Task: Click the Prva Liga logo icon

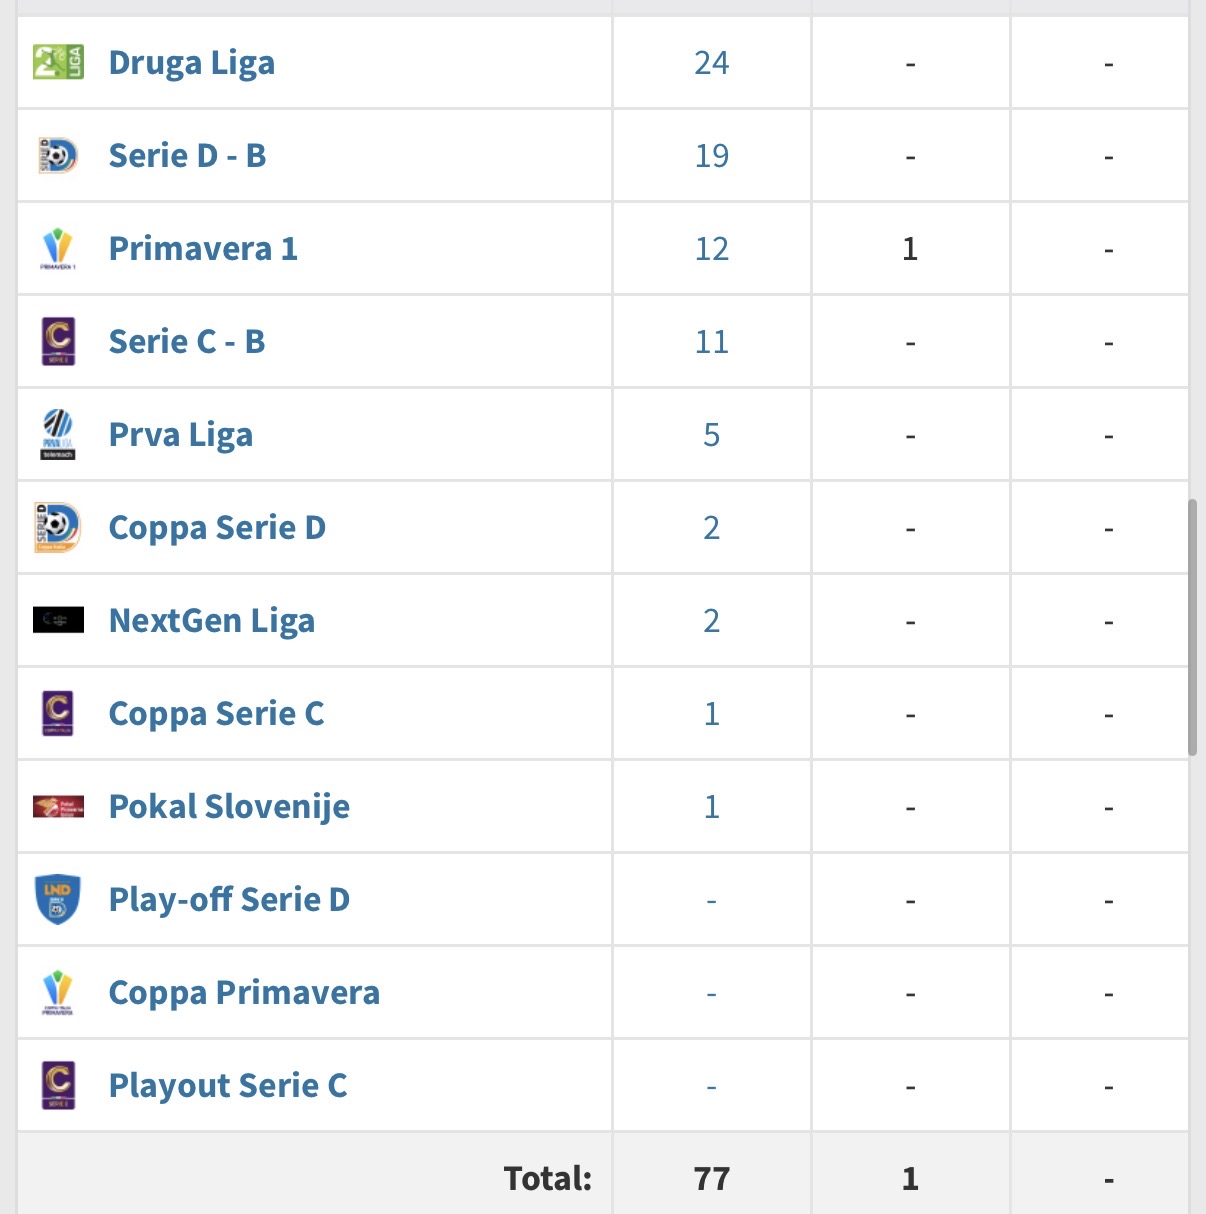Action: pos(58,434)
